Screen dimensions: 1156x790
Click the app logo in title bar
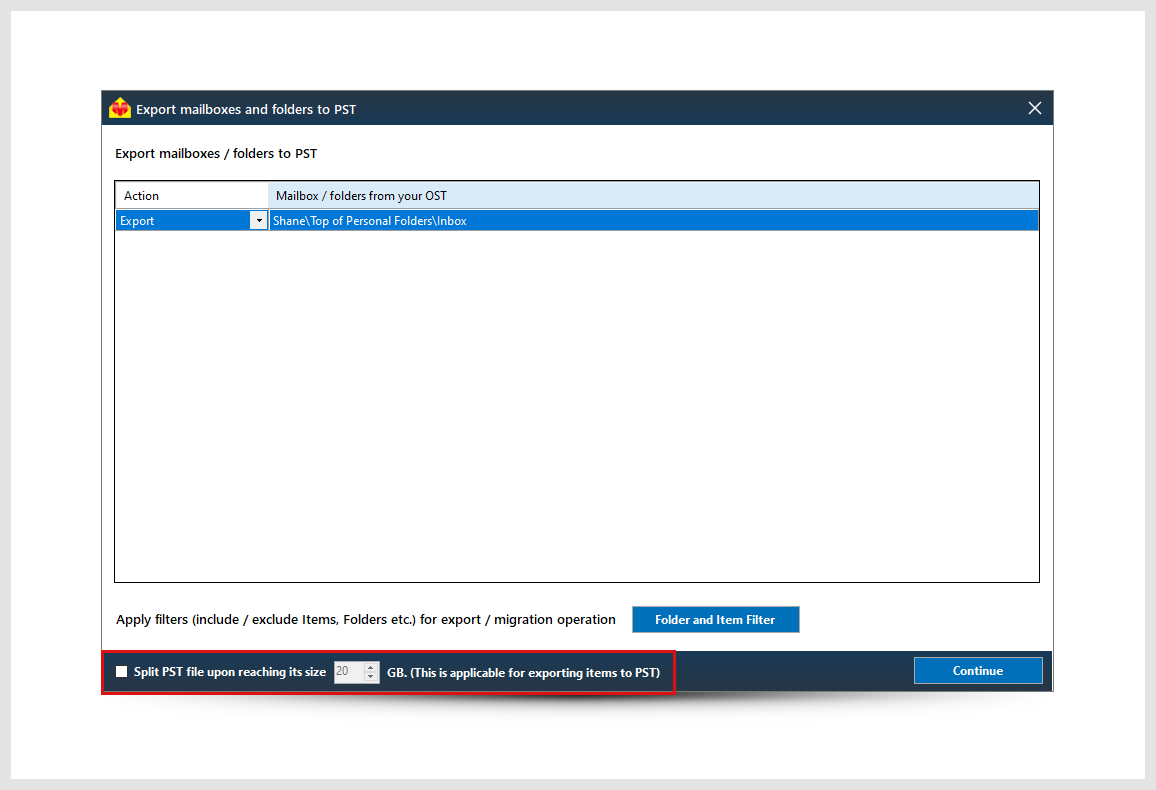click(x=120, y=108)
